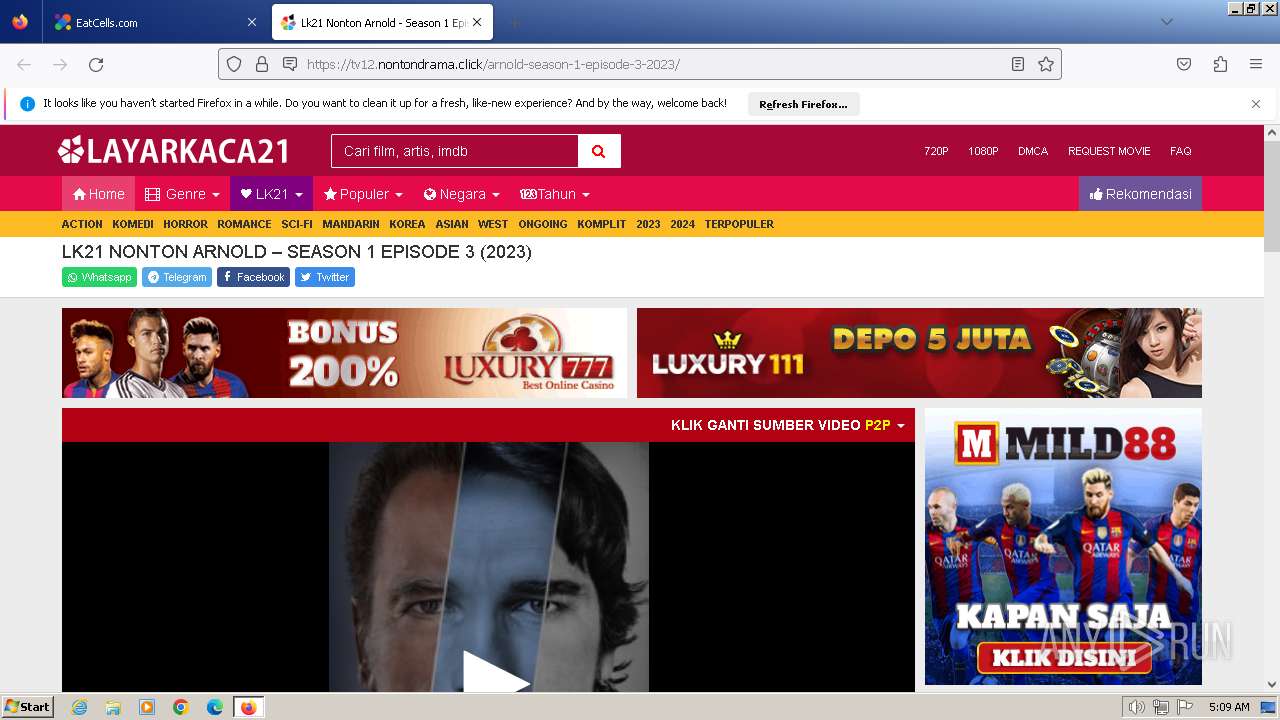1280x720 pixels.
Task: Select the ROMANCE category
Action: coord(244,224)
